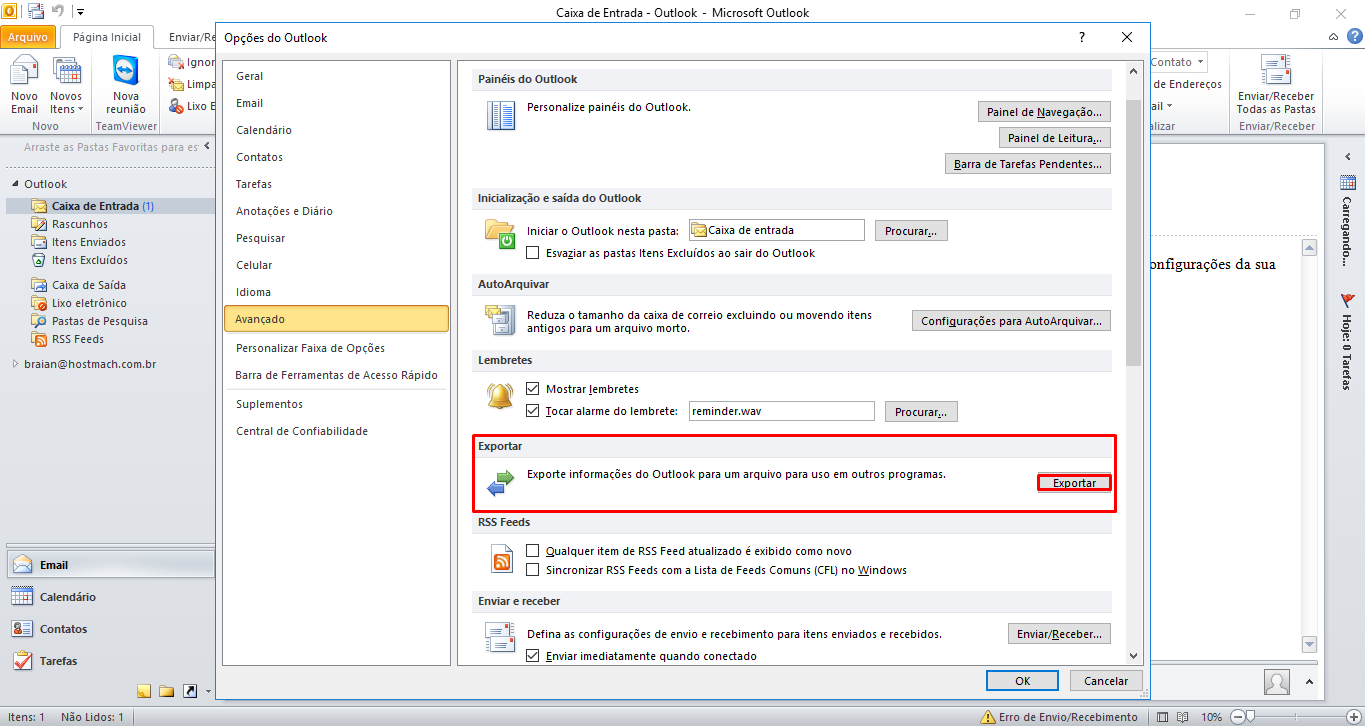
Task: Click the Barra de Tarefas Pendentes button
Action: (1028, 164)
